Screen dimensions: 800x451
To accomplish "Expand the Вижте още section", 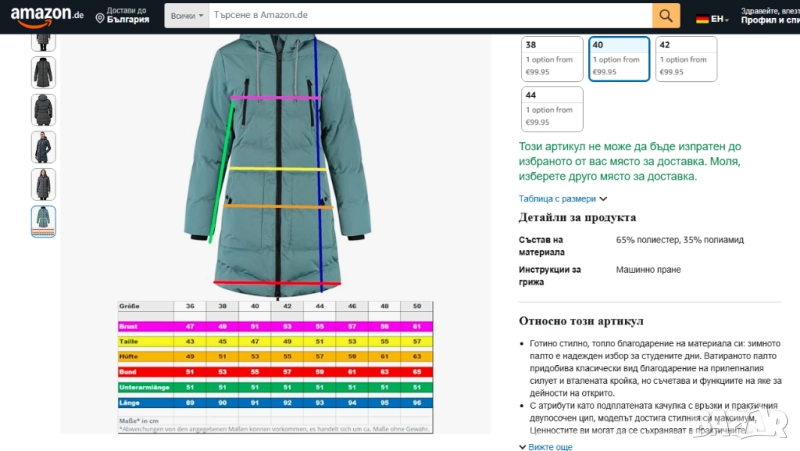I will click(x=549, y=446).
